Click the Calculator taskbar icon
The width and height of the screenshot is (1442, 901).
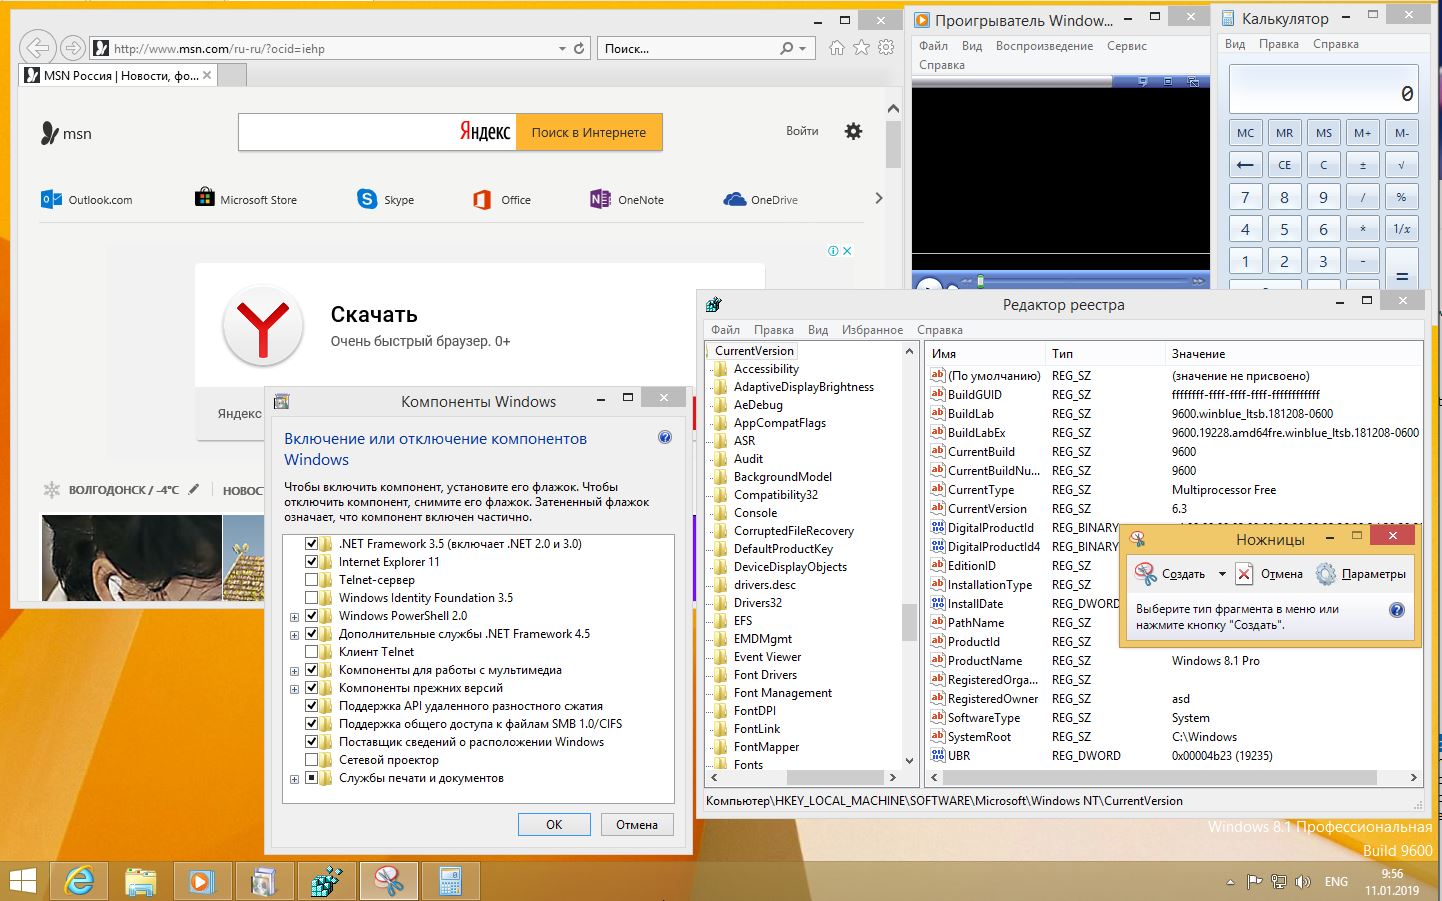point(450,881)
